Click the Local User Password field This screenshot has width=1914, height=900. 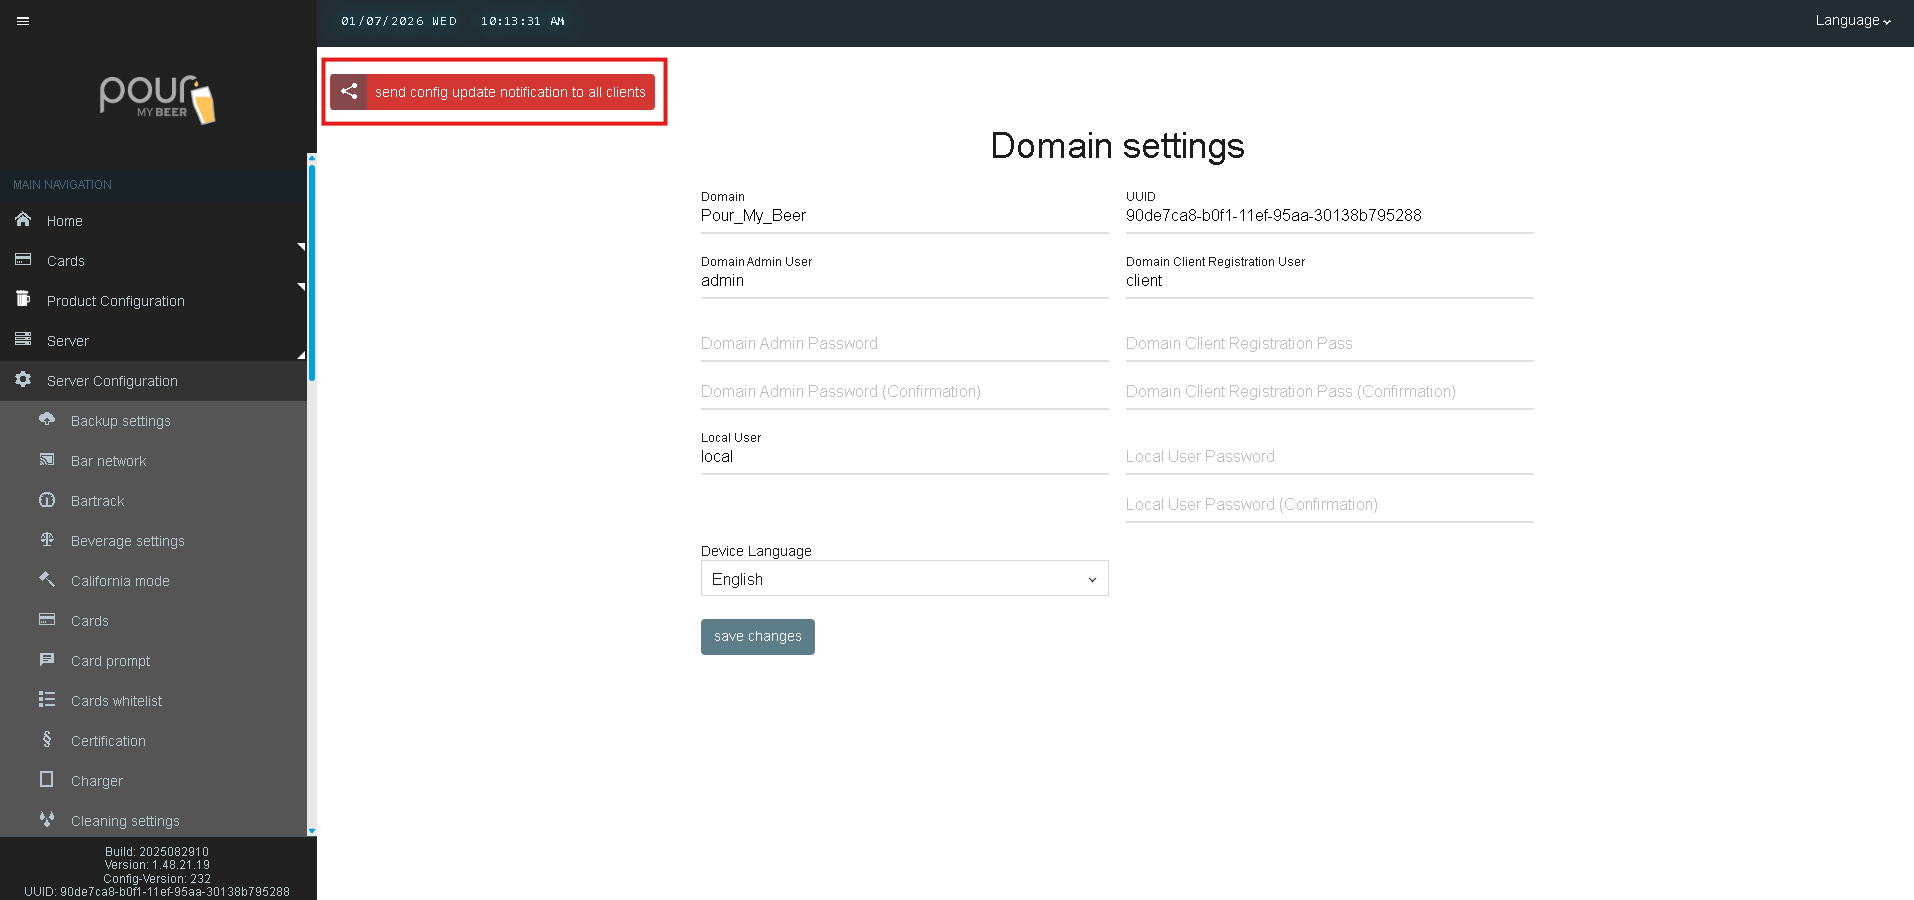tap(1329, 457)
